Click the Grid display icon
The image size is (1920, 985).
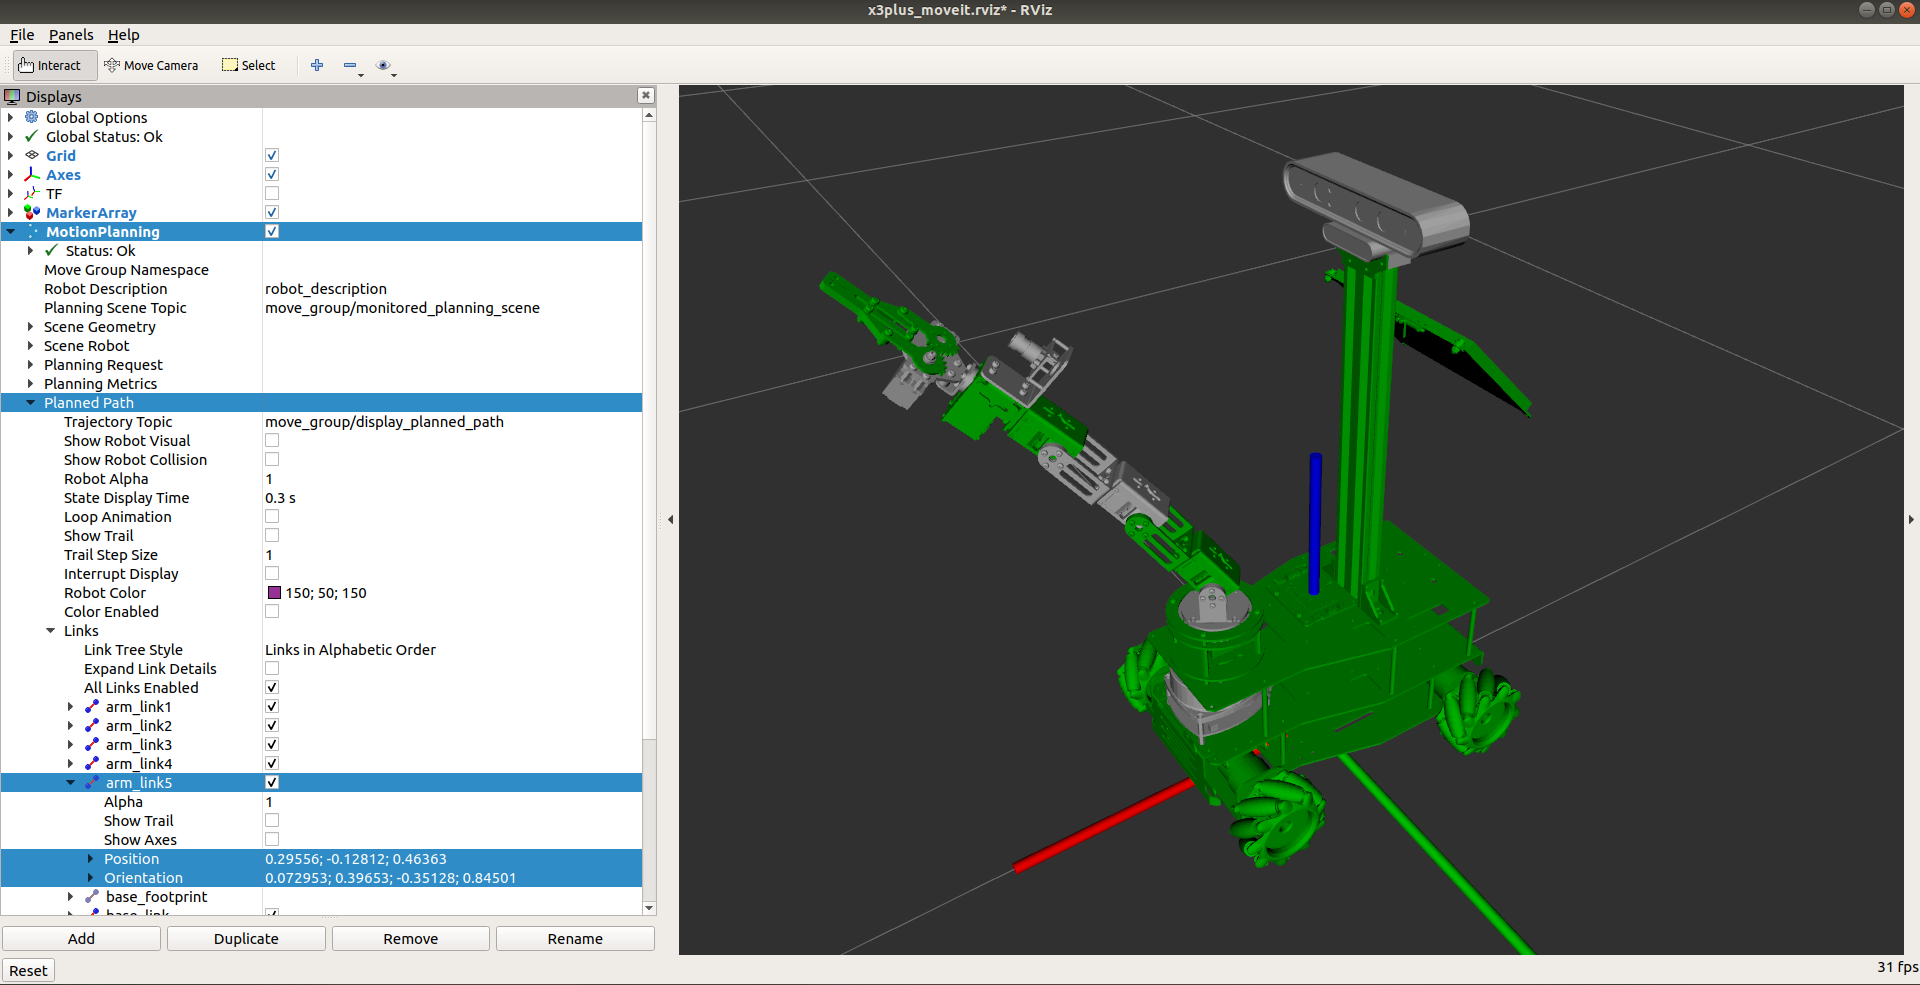coord(32,155)
